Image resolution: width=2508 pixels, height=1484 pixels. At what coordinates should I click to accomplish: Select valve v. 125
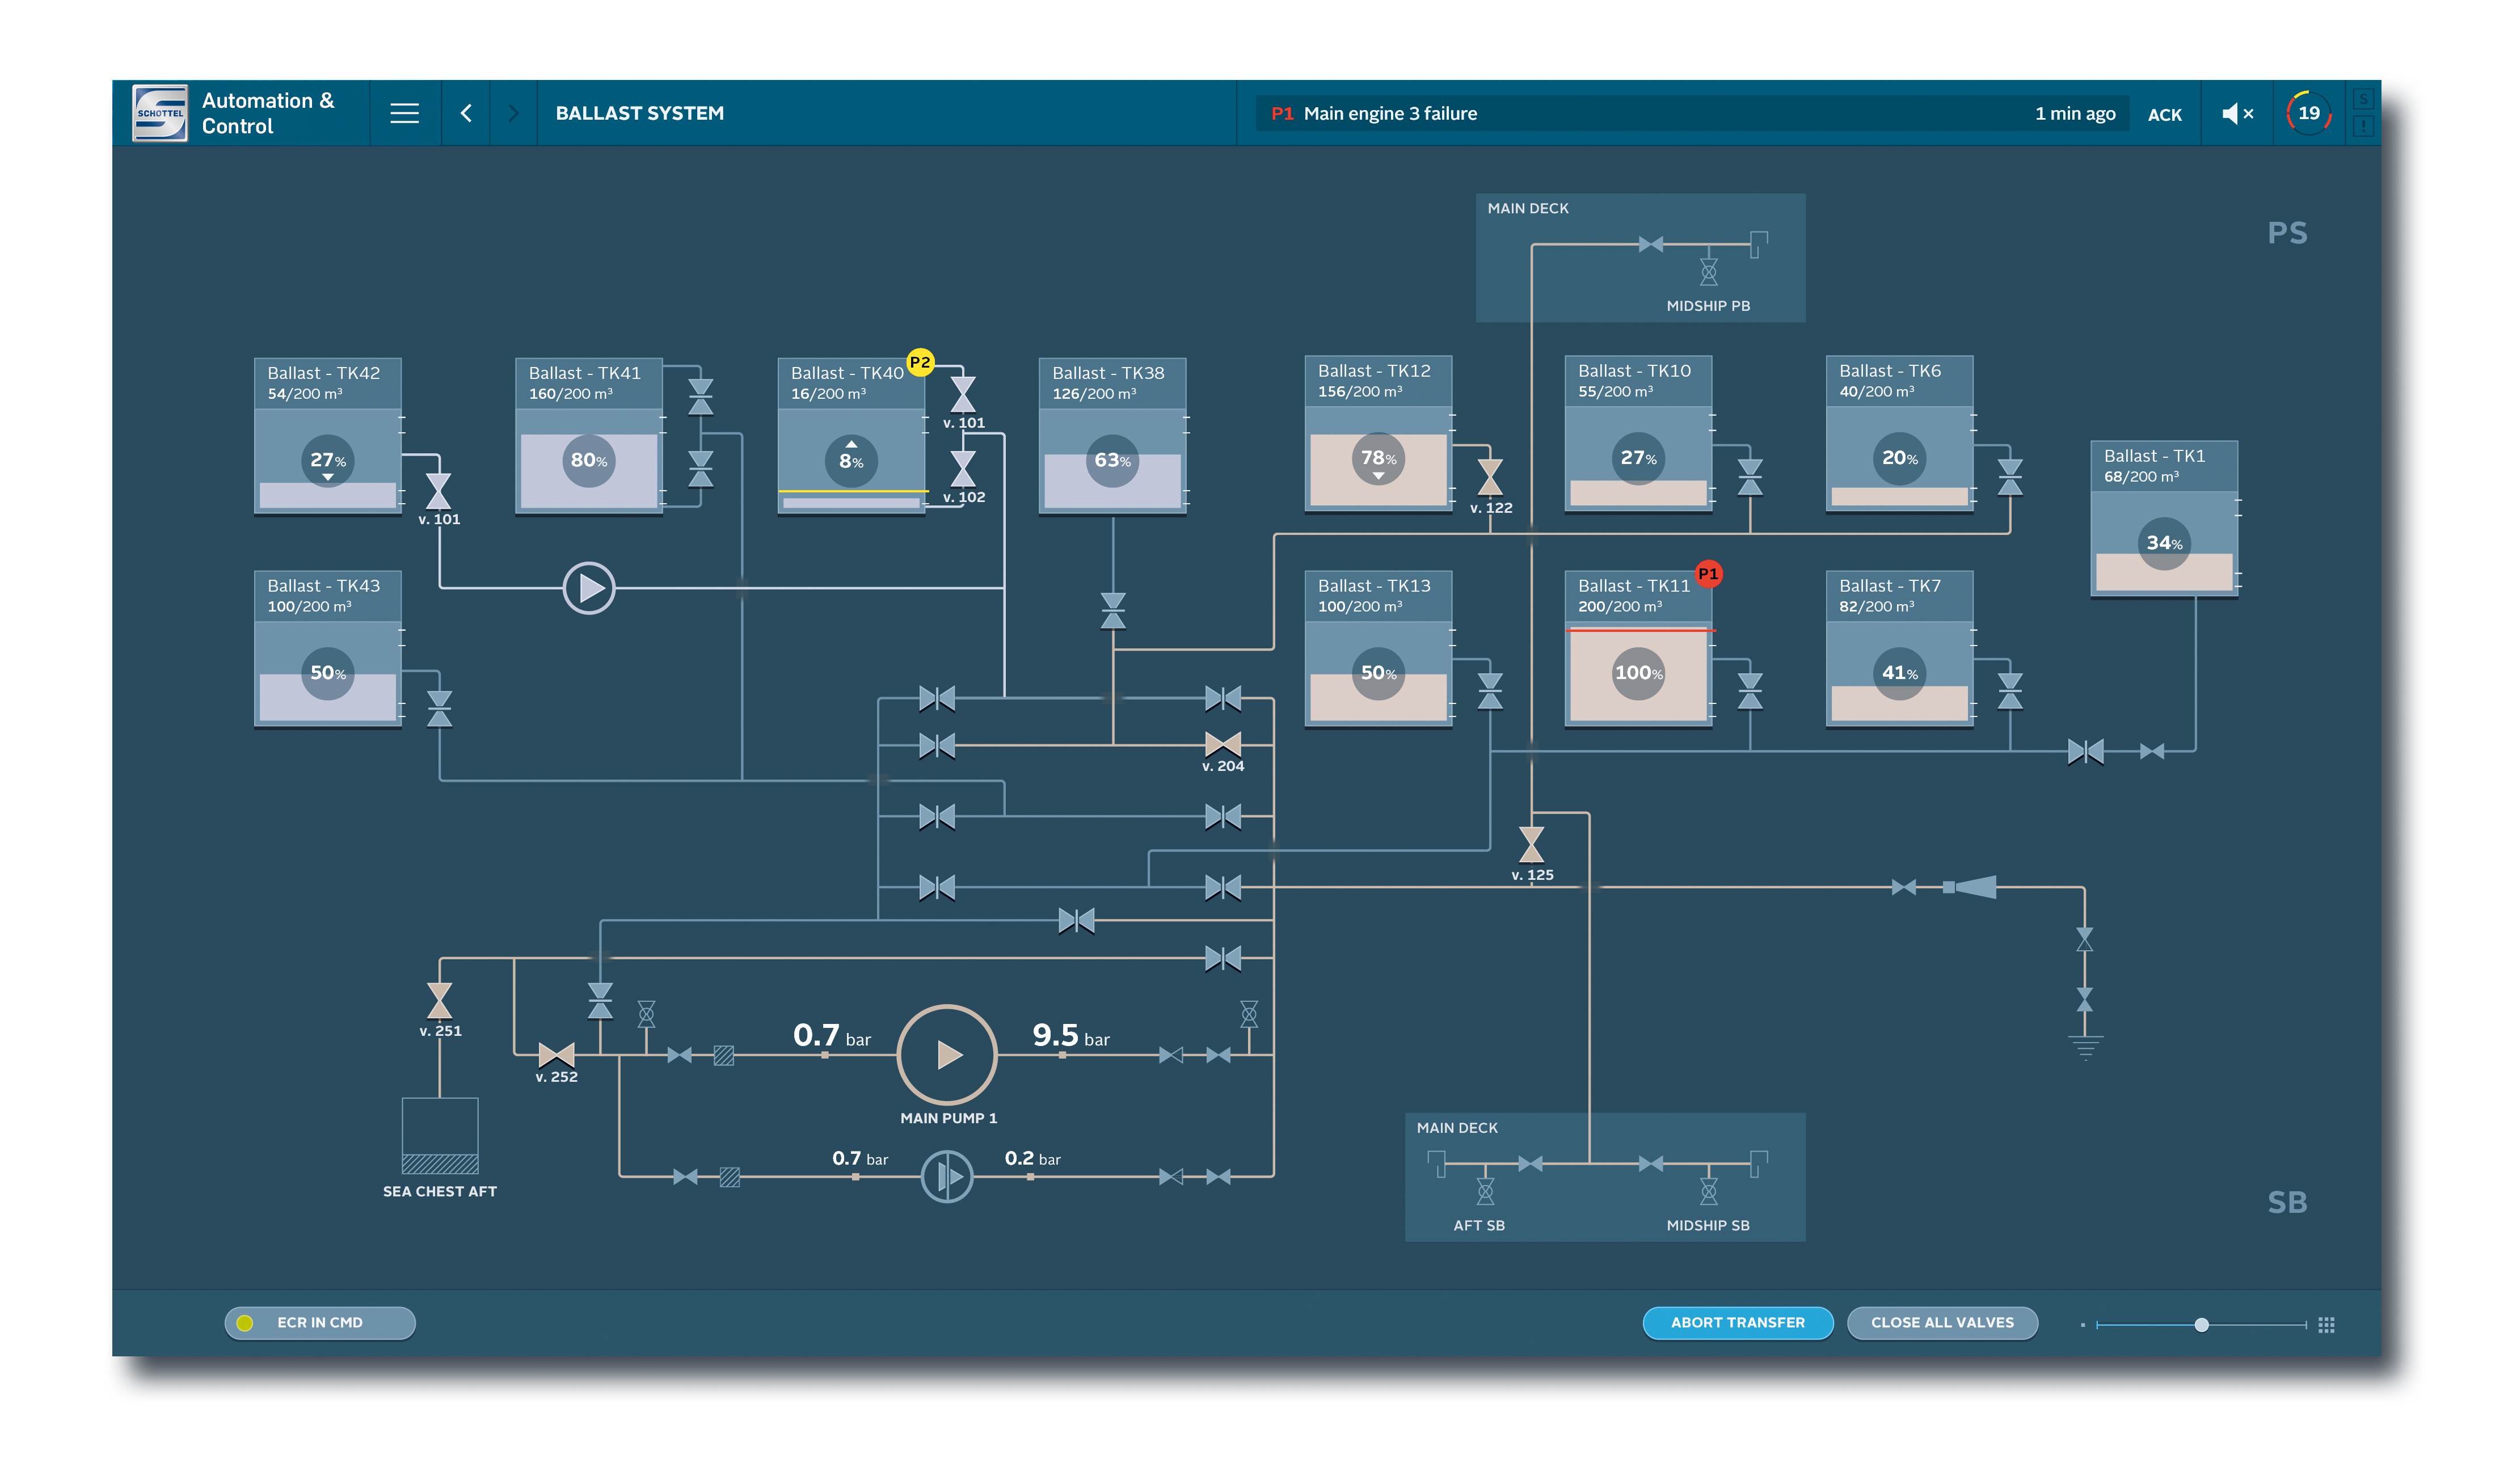[1531, 844]
